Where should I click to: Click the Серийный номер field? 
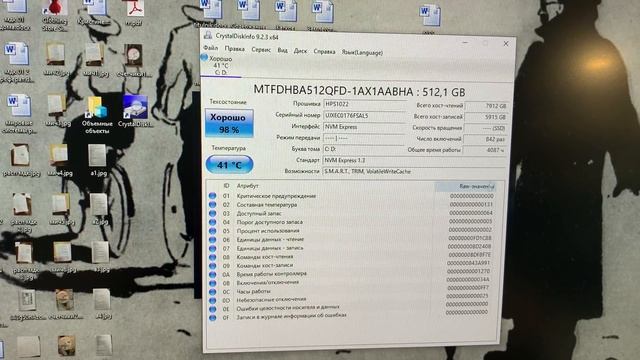[x=364, y=116]
